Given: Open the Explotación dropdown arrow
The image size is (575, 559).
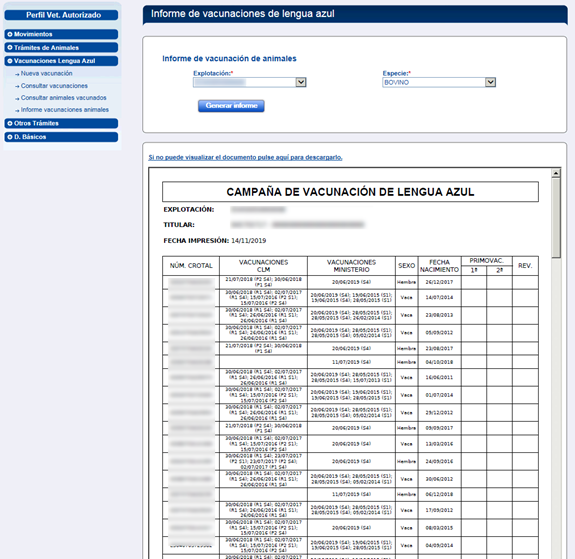Looking at the screenshot, I should [301, 82].
